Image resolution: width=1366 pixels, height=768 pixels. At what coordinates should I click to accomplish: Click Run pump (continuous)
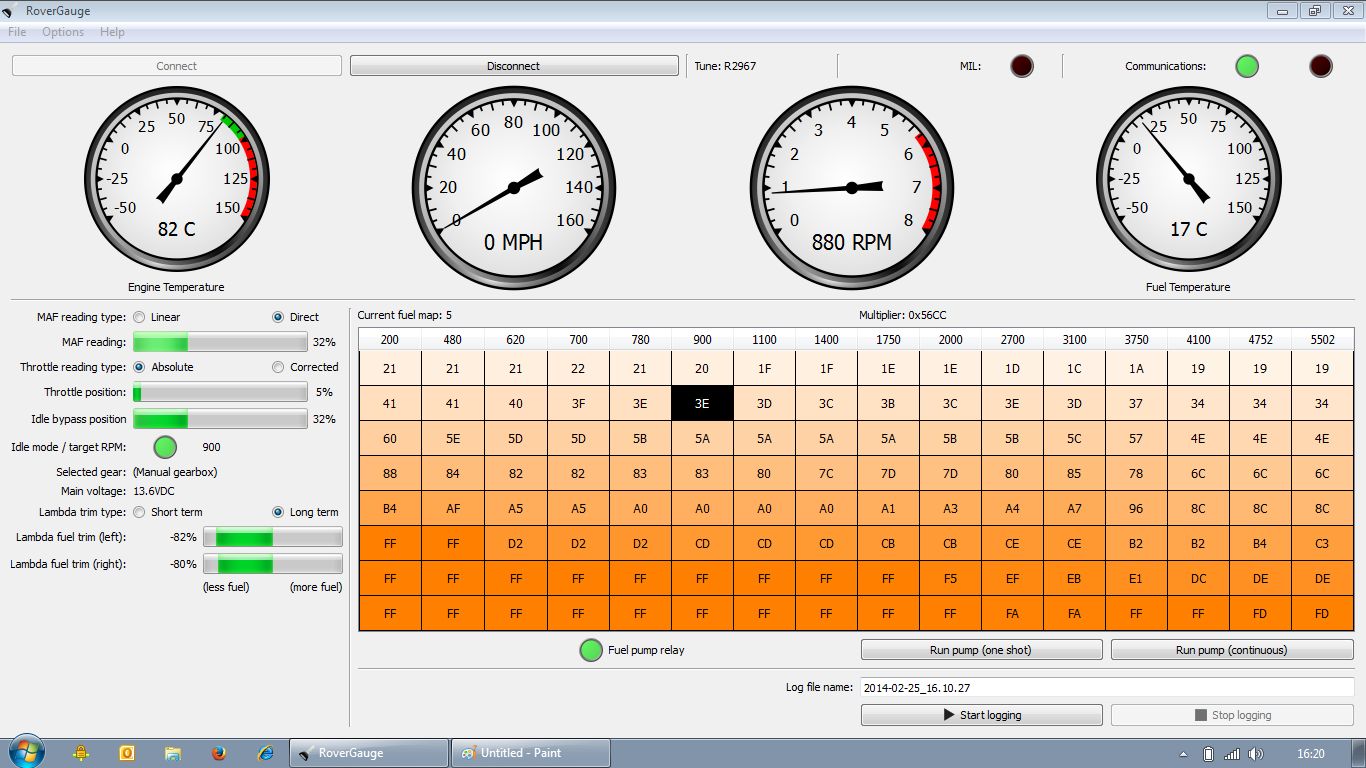(x=1232, y=650)
